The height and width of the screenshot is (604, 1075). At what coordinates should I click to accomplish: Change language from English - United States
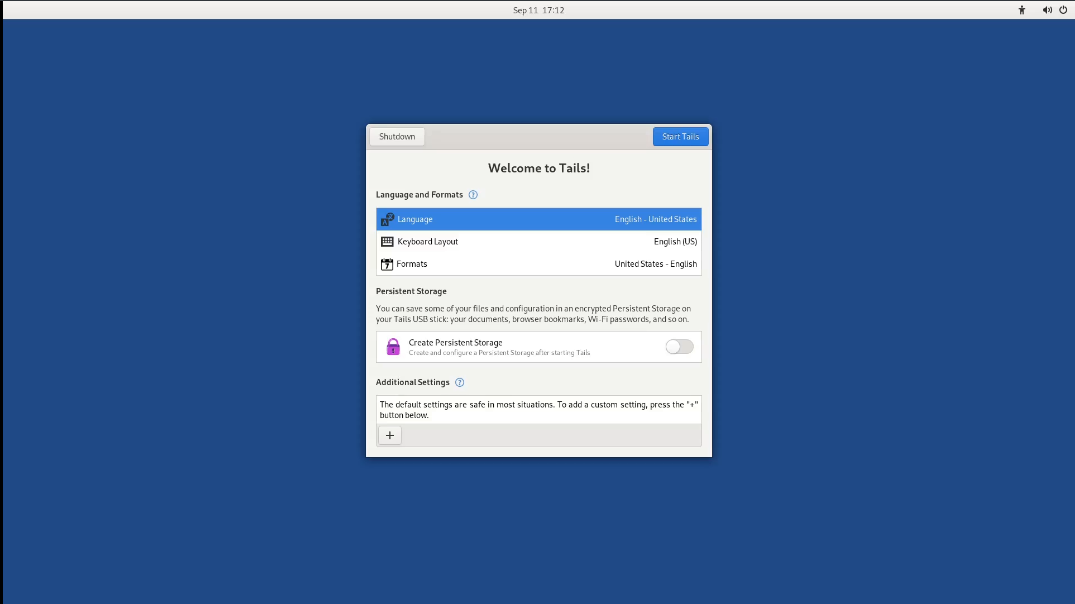point(655,219)
